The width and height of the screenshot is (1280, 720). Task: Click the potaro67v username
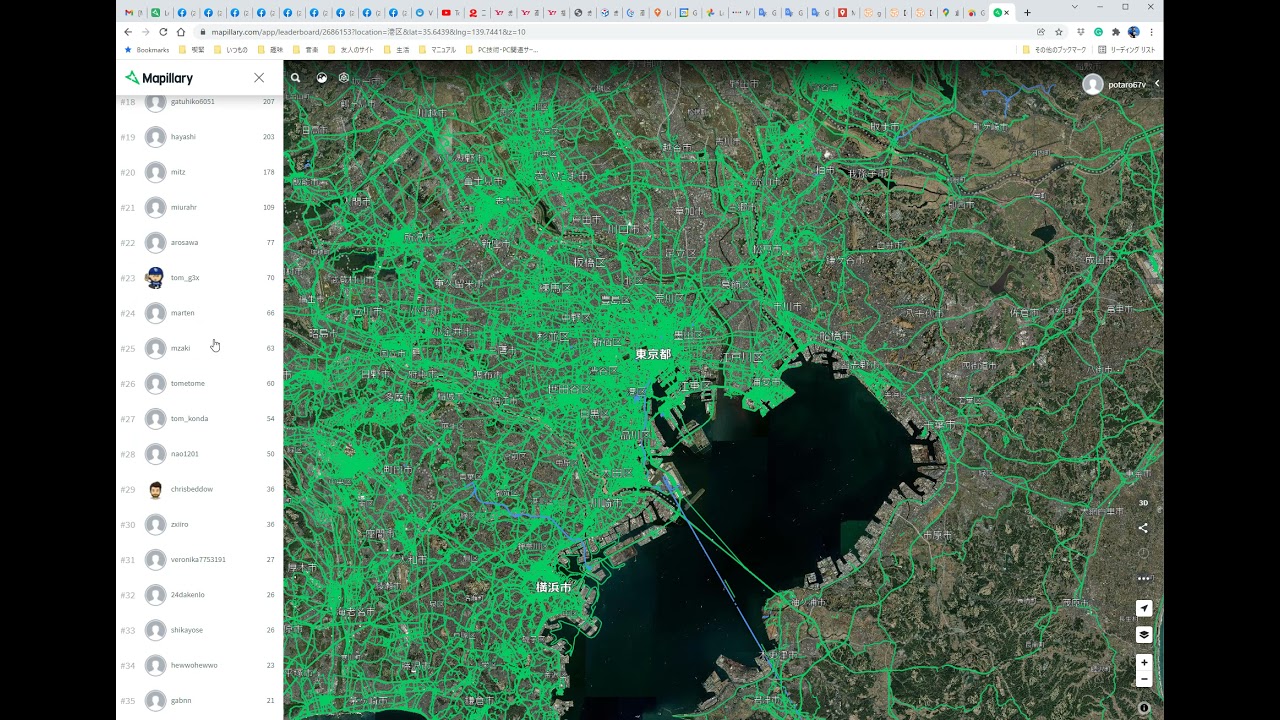coord(1127,85)
